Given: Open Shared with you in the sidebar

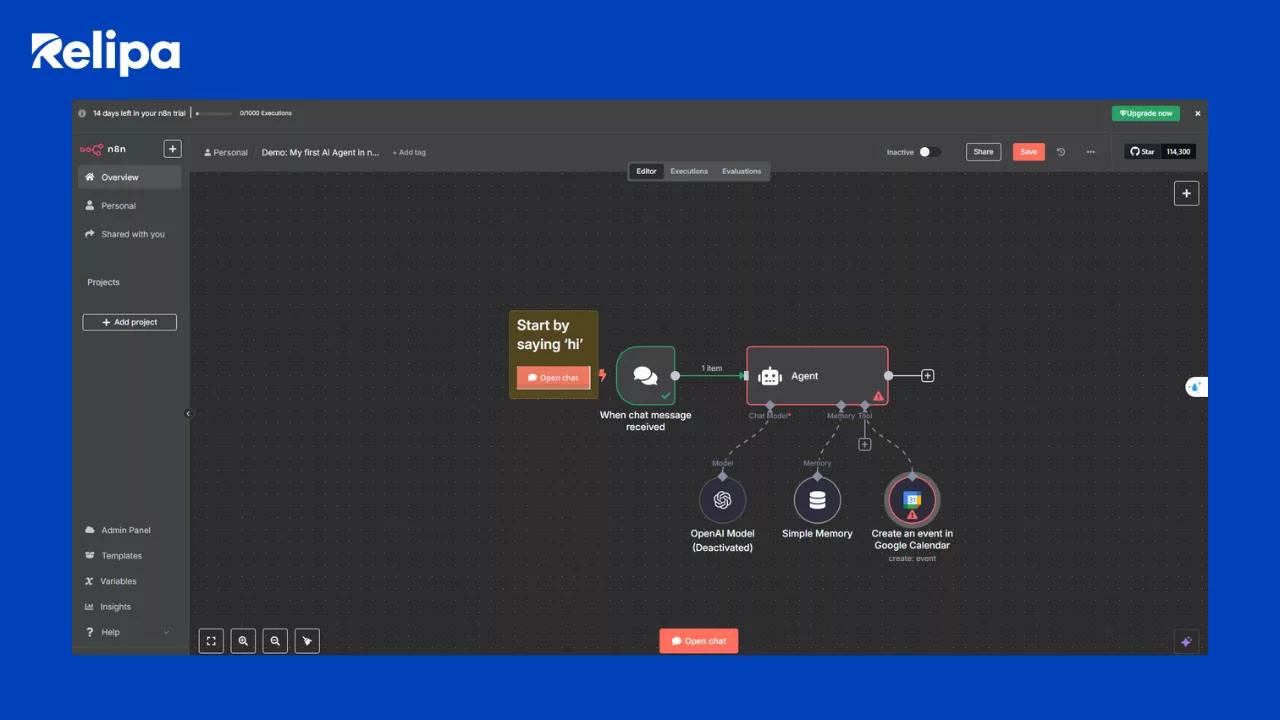Looking at the screenshot, I should click(129, 234).
